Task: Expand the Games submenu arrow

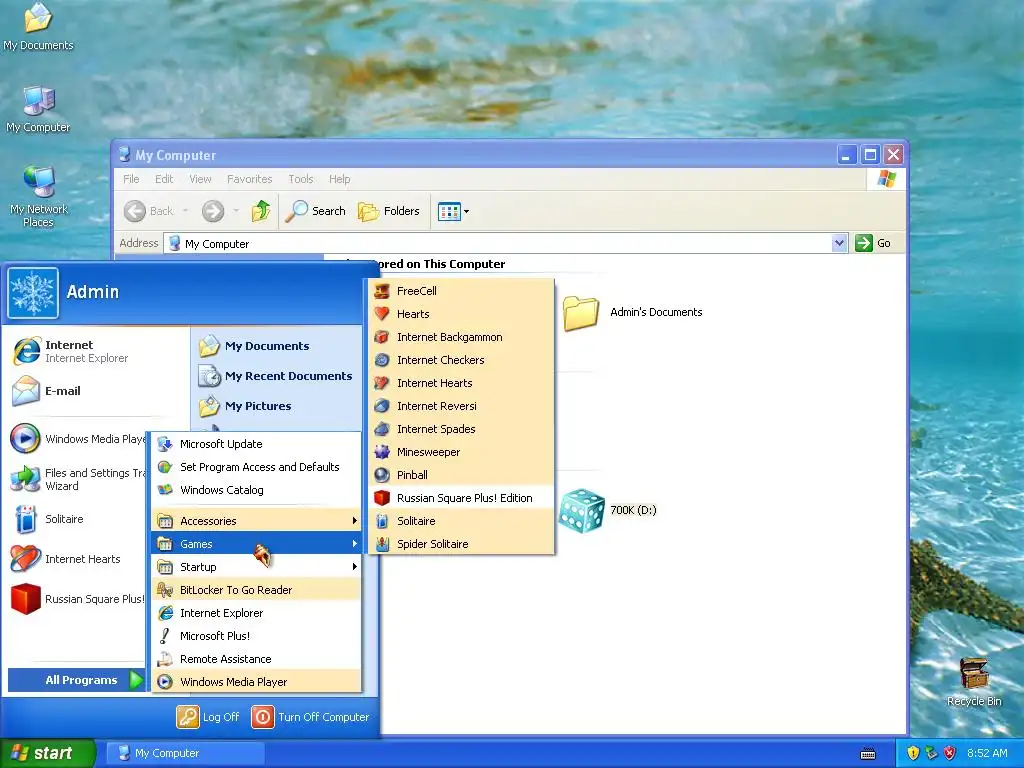Action: (x=355, y=544)
